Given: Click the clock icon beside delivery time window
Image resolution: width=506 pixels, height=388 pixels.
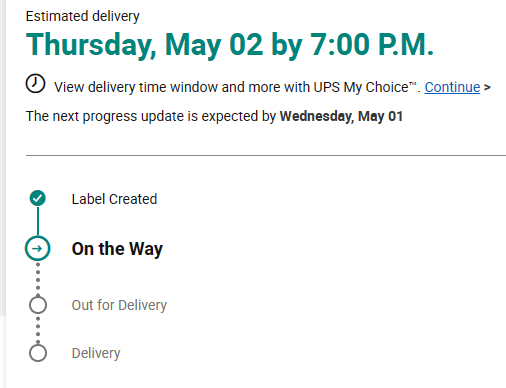Looking at the screenshot, I should 35,83.
